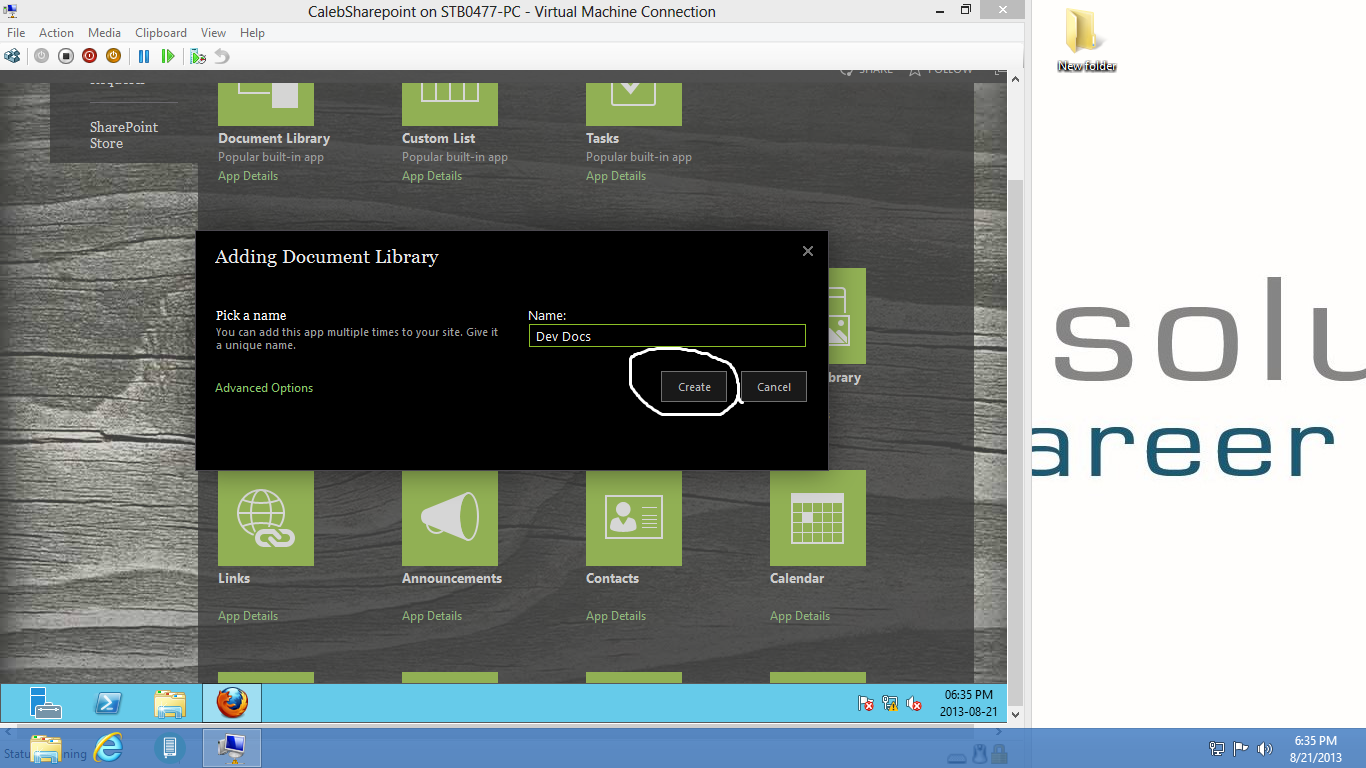
Task: Close the Adding Document Library dialog with X
Action: tap(808, 251)
